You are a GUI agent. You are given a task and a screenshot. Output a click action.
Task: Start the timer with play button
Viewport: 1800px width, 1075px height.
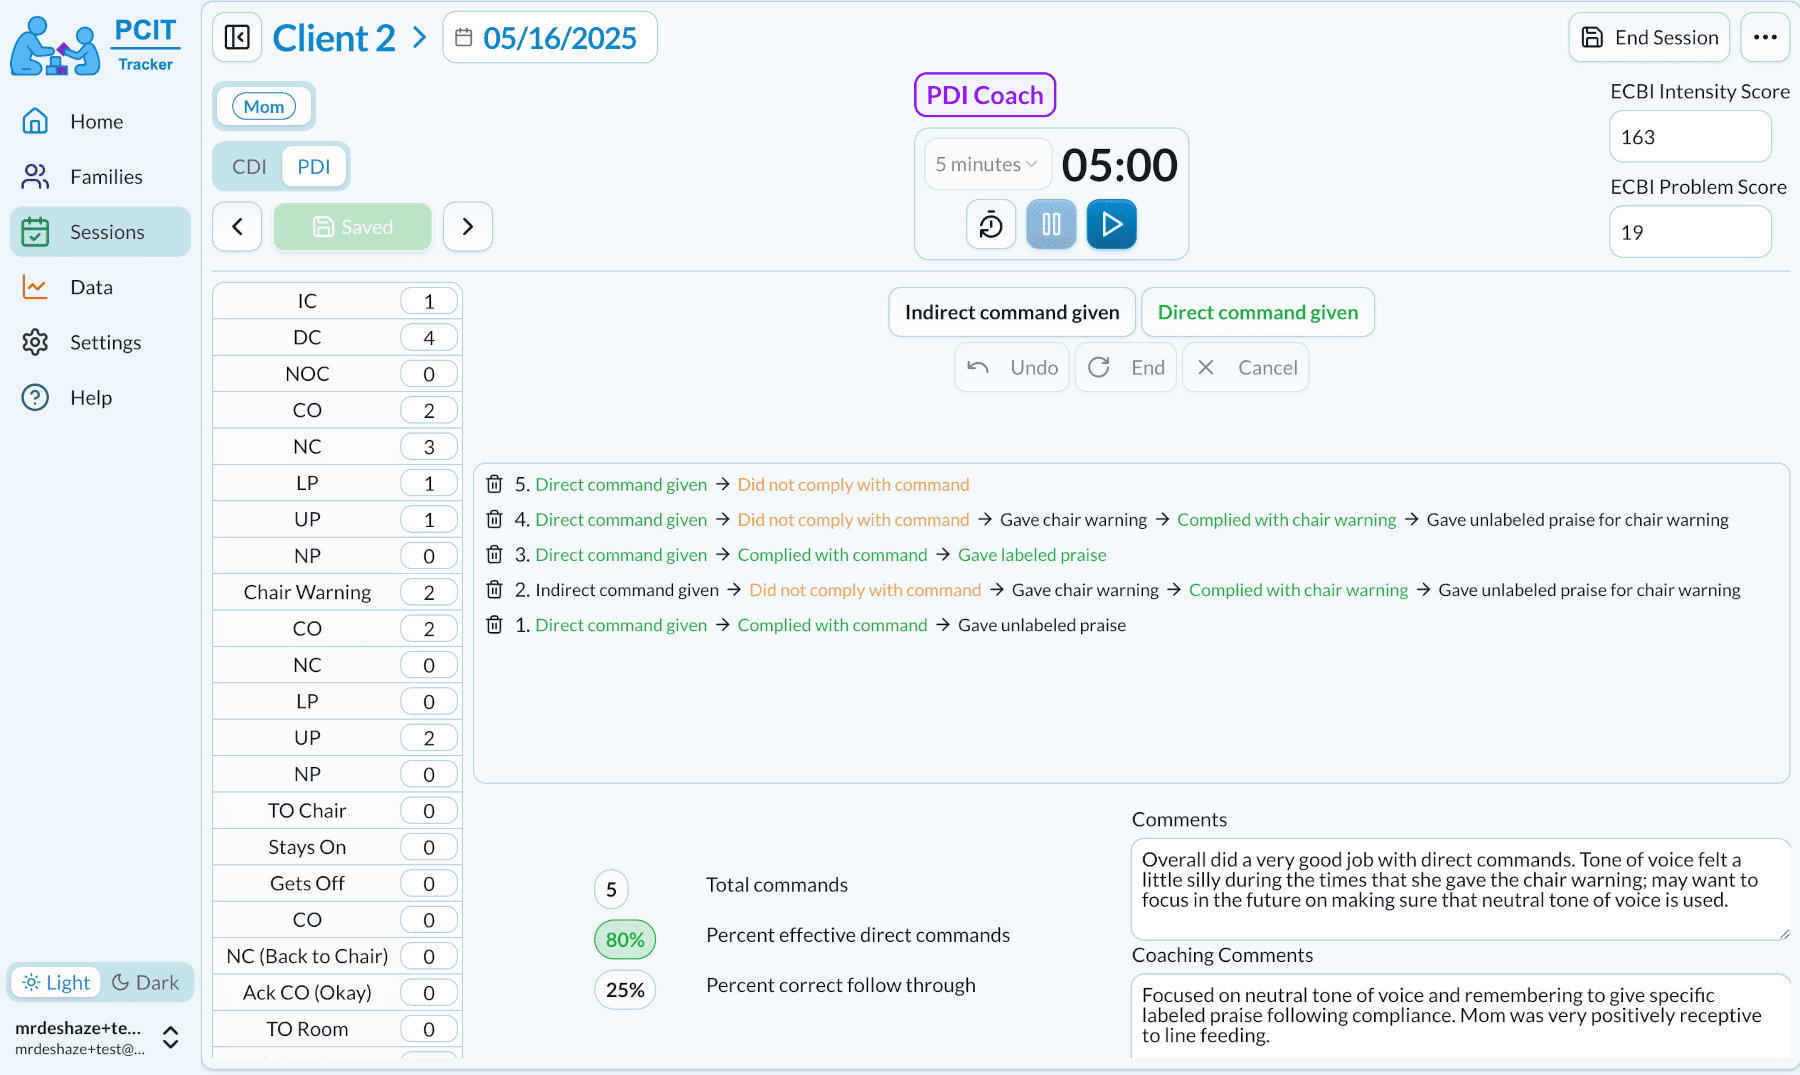point(1111,225)
